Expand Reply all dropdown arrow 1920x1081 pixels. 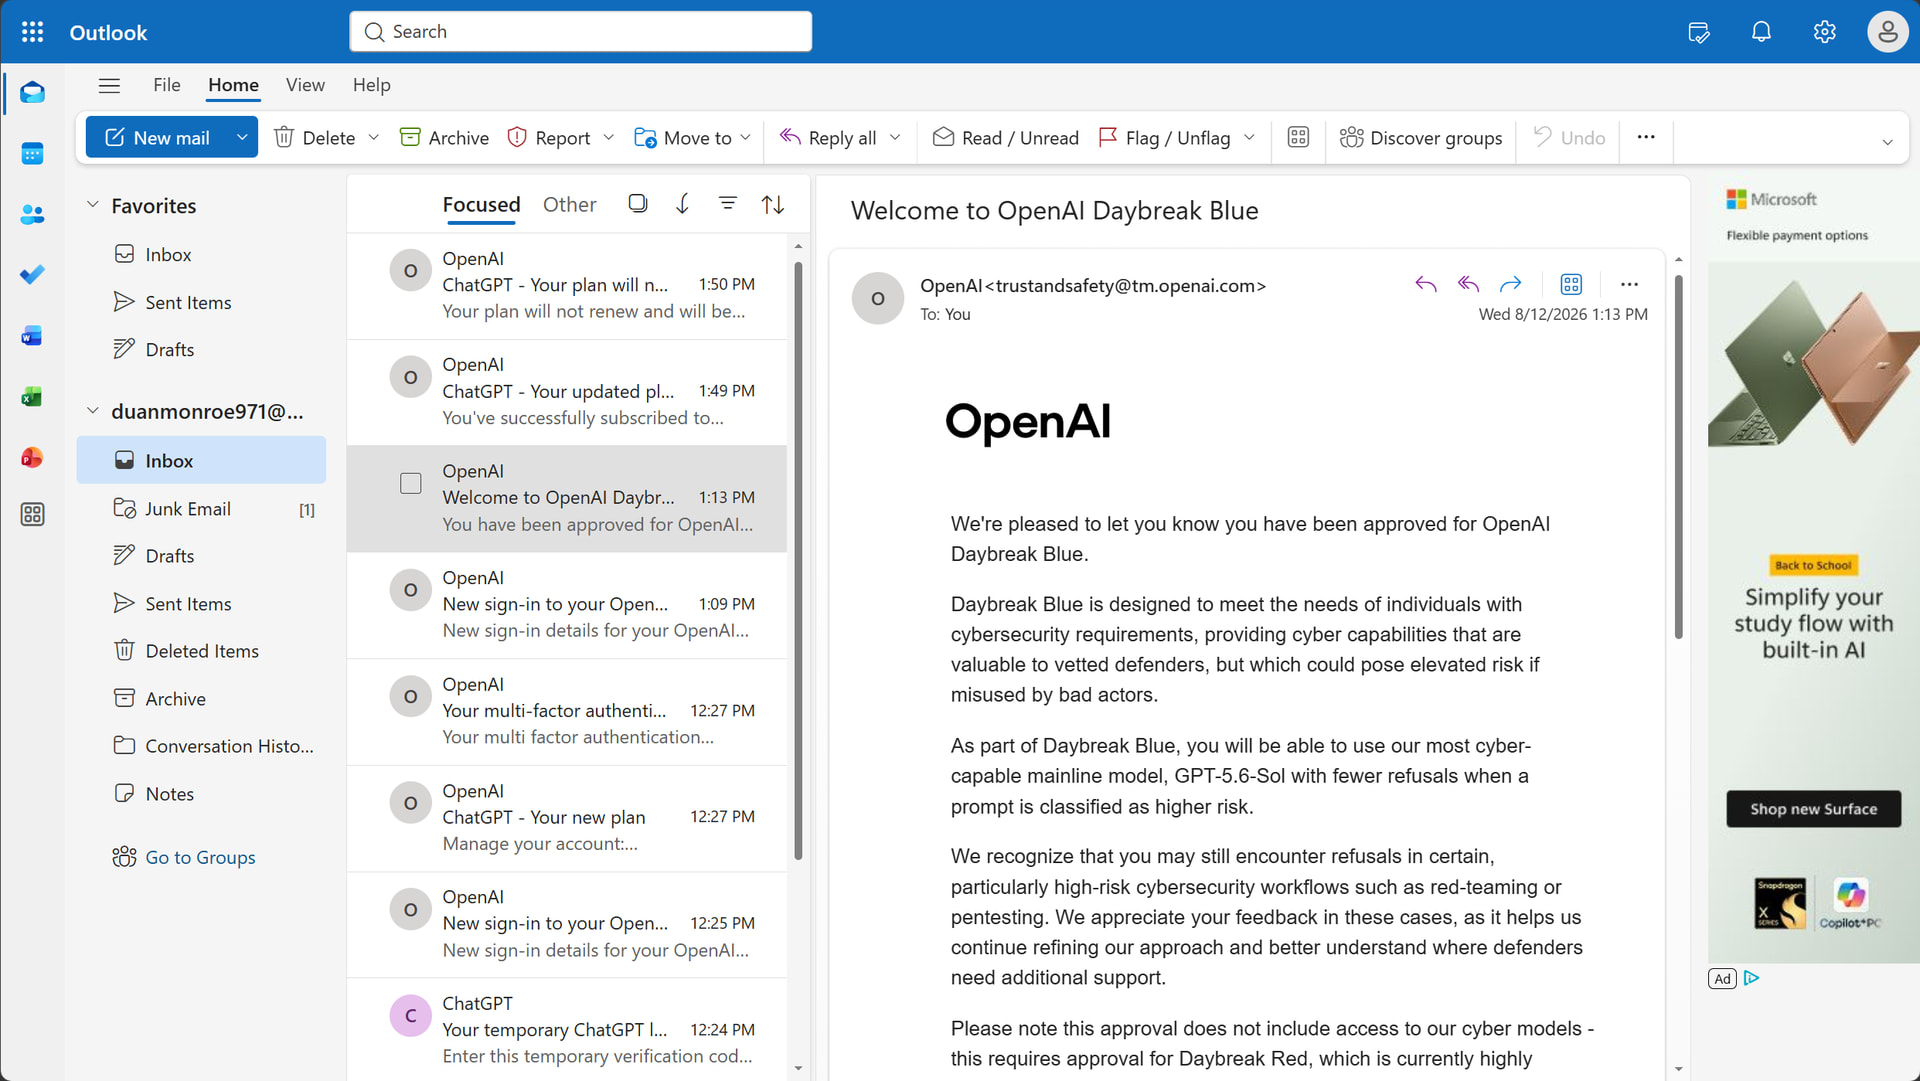[x=895, y=138]
